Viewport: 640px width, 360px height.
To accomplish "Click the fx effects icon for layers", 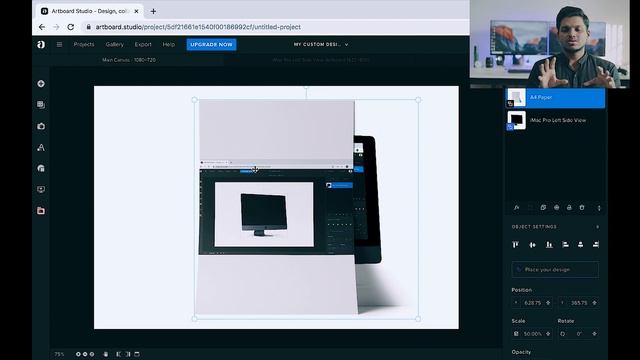I will 516,208.
